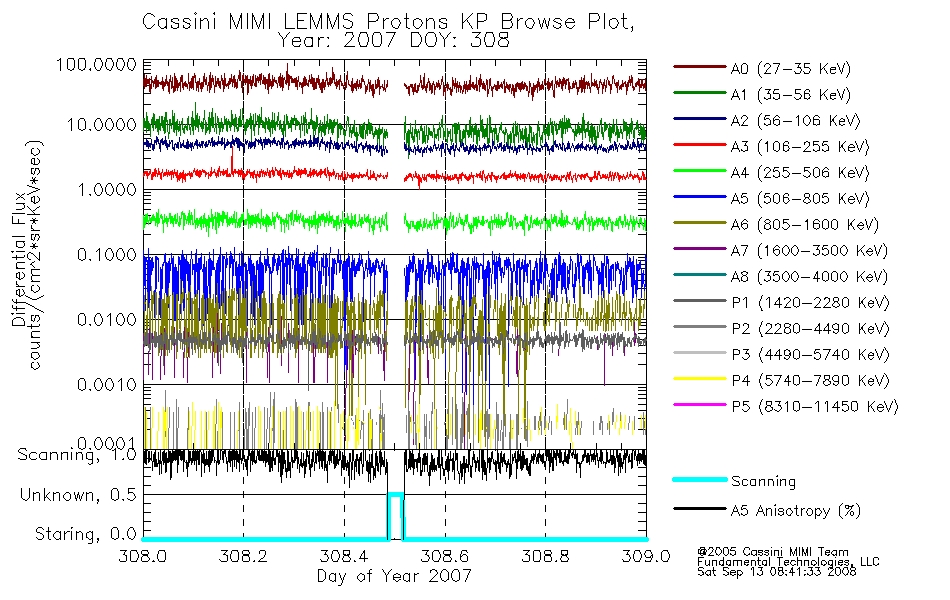Click the A6 (805-1600 KeV) legend label
This screenshot has width=950, height=600.
click(805, 225)
